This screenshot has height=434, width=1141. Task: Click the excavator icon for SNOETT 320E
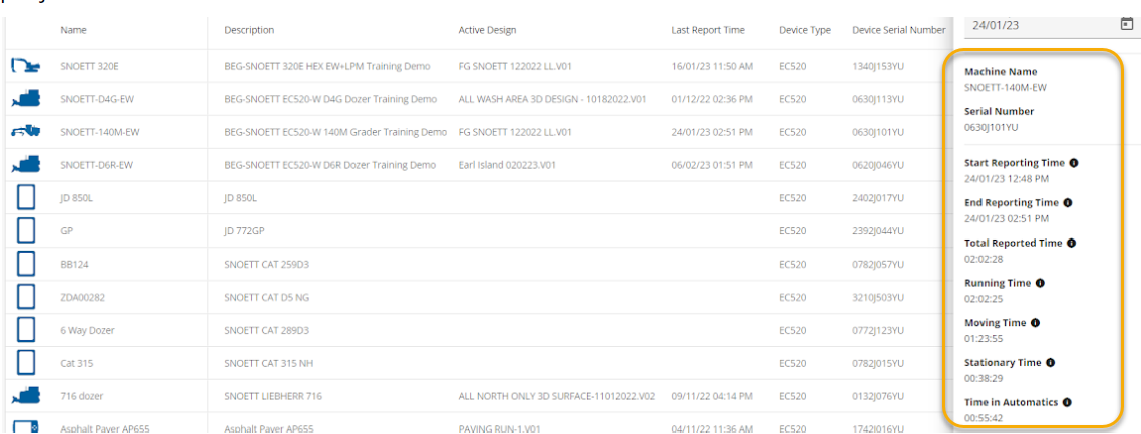point(26,66)
